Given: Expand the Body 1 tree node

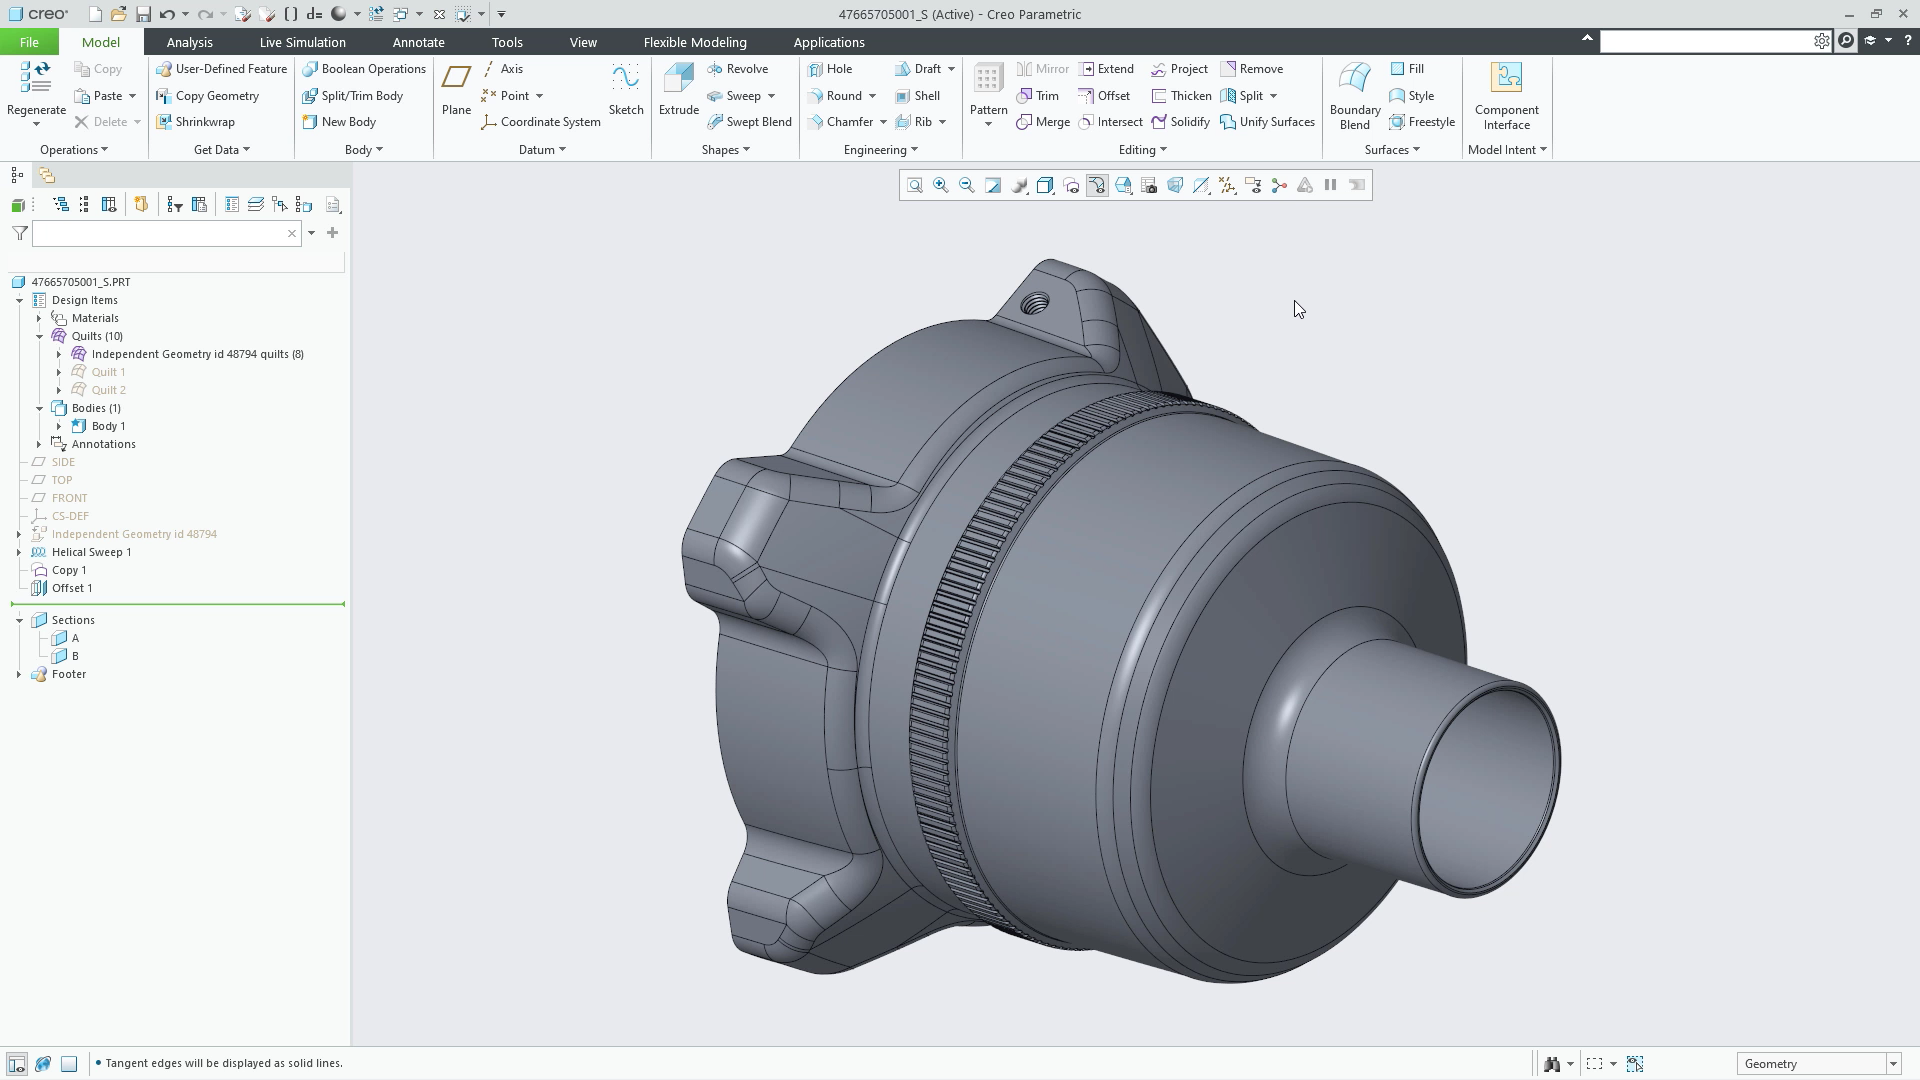Looking at the screenshot, I should tap(58, 426).
